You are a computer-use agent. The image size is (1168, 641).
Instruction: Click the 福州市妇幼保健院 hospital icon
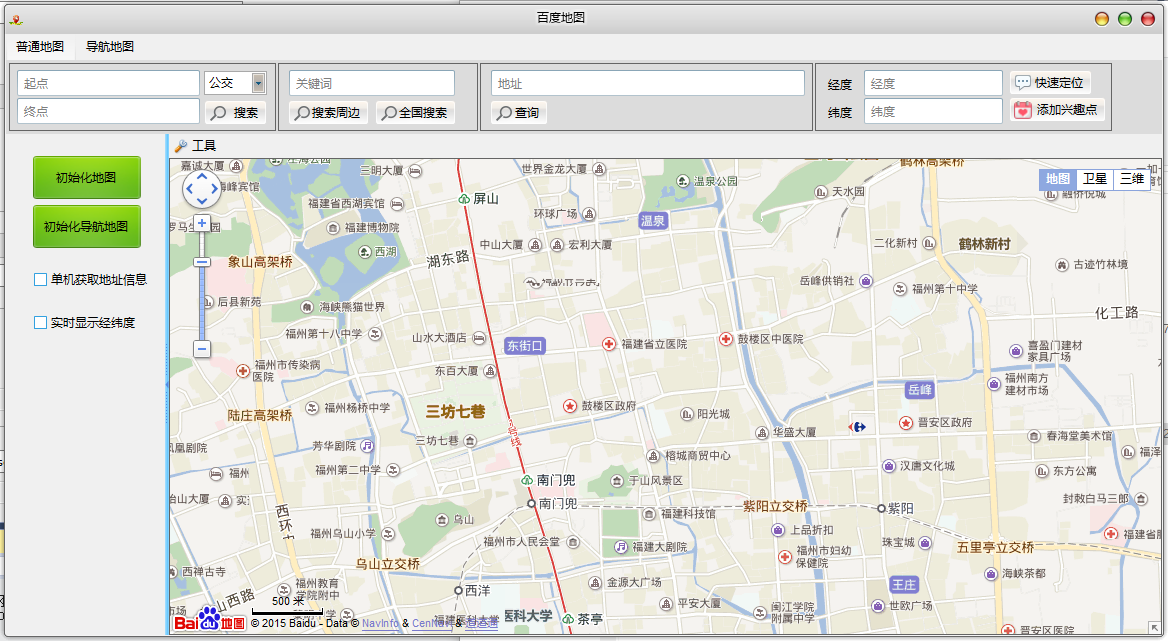tap(784, 556)
